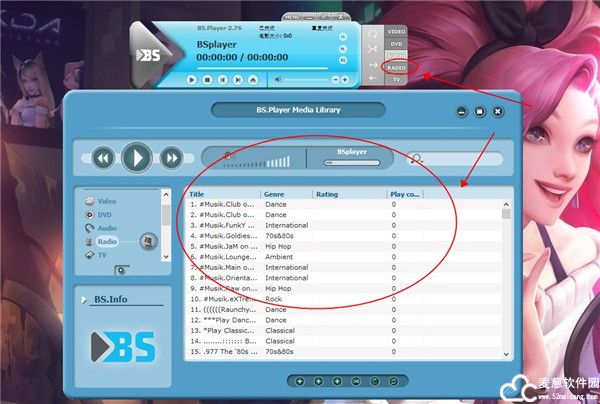Select station 4. #Musik.Goldies
Image resolution: width=600 pixels, height=404 pixels.
point(344,236)
